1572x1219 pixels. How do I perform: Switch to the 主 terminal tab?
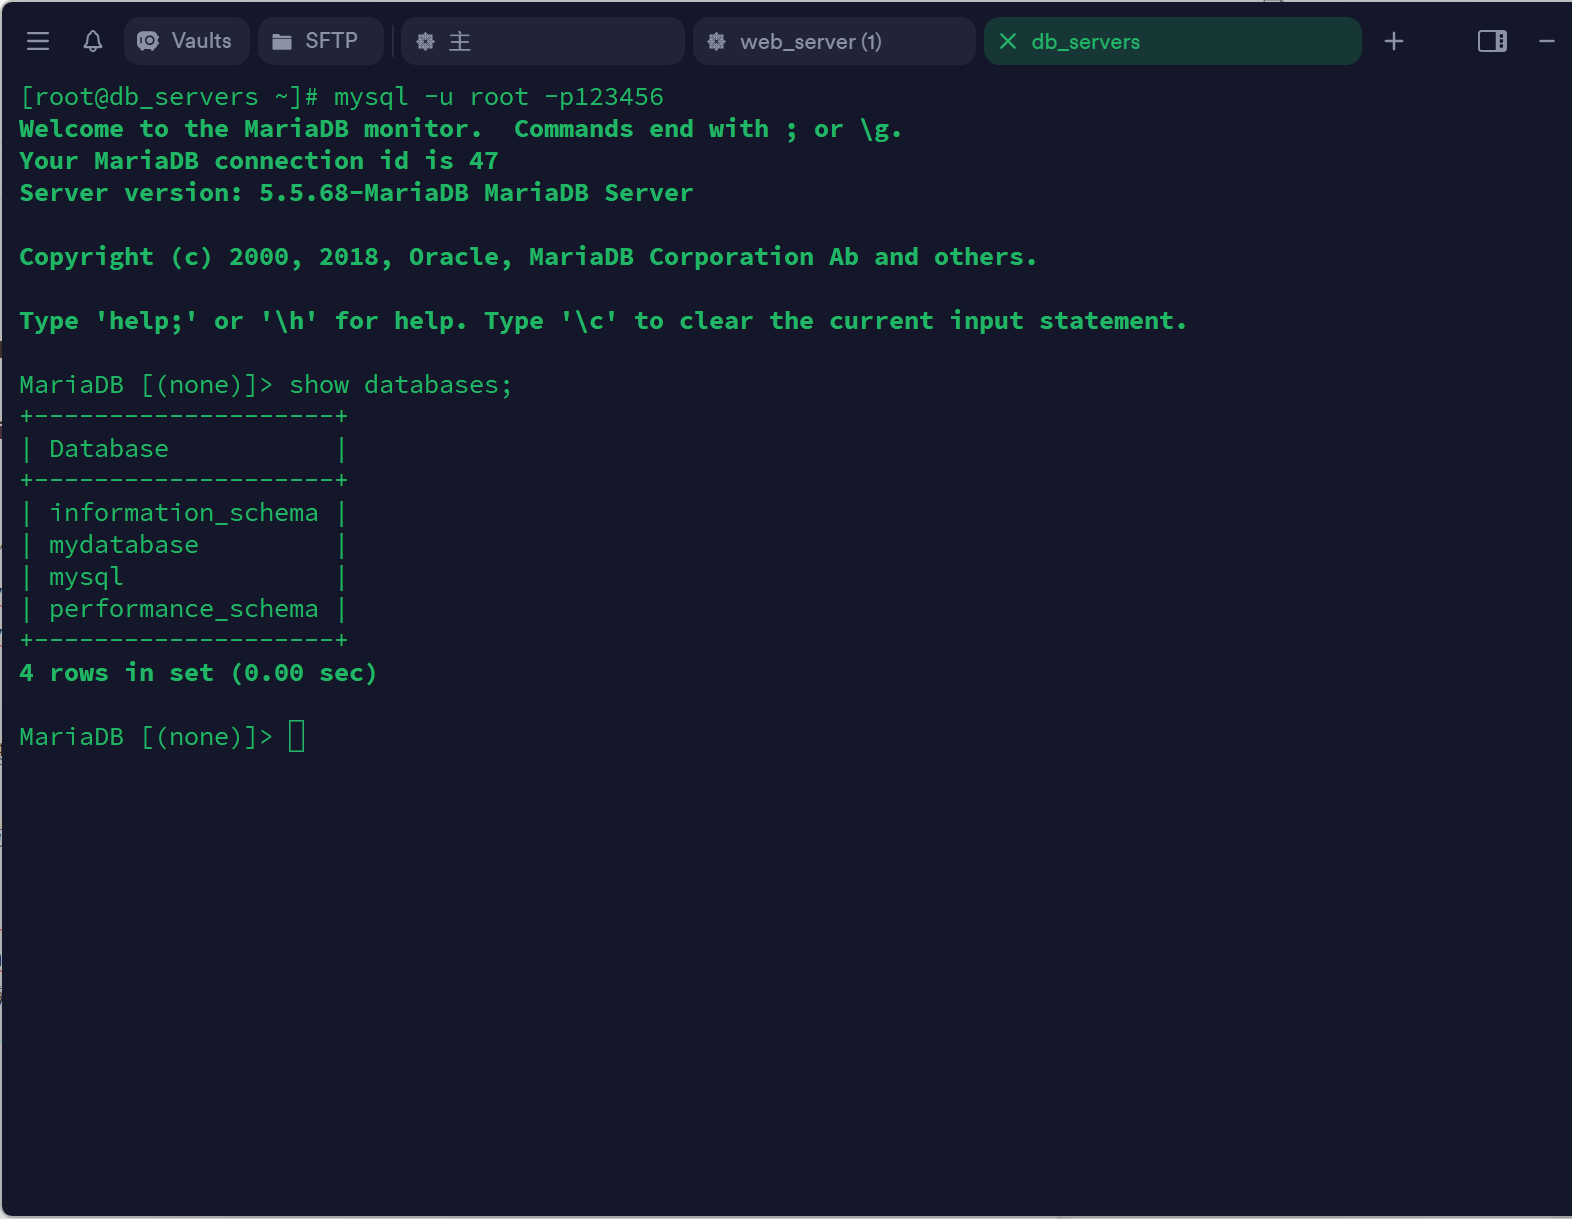(x=543, y=41)
